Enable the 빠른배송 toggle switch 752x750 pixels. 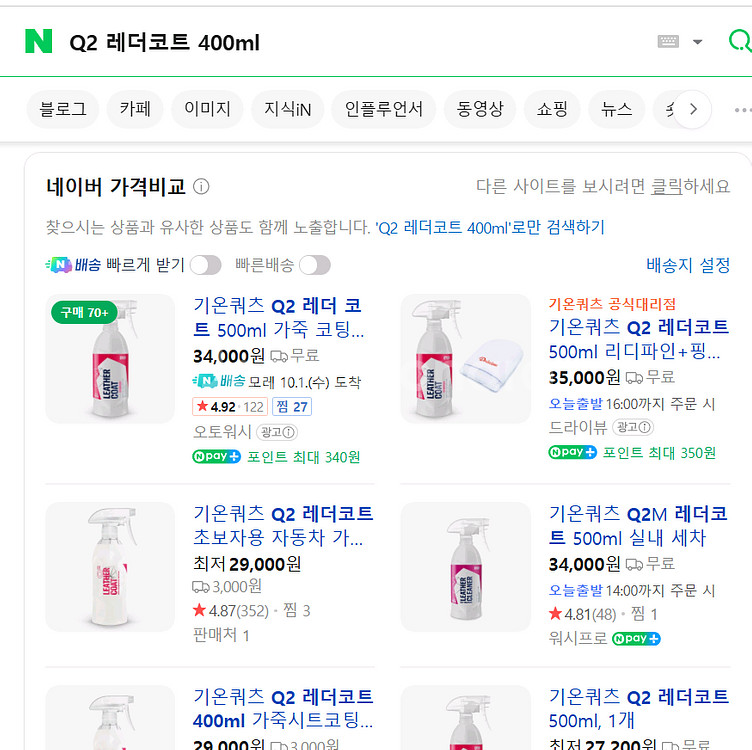[x=314, y=265]
